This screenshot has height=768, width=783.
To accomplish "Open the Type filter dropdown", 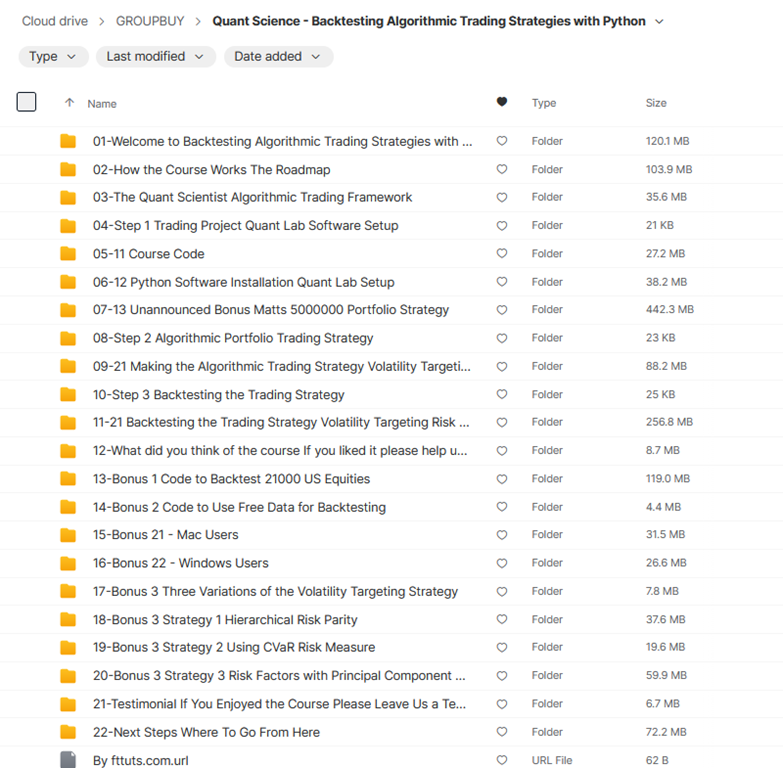I will coord(53,57).
